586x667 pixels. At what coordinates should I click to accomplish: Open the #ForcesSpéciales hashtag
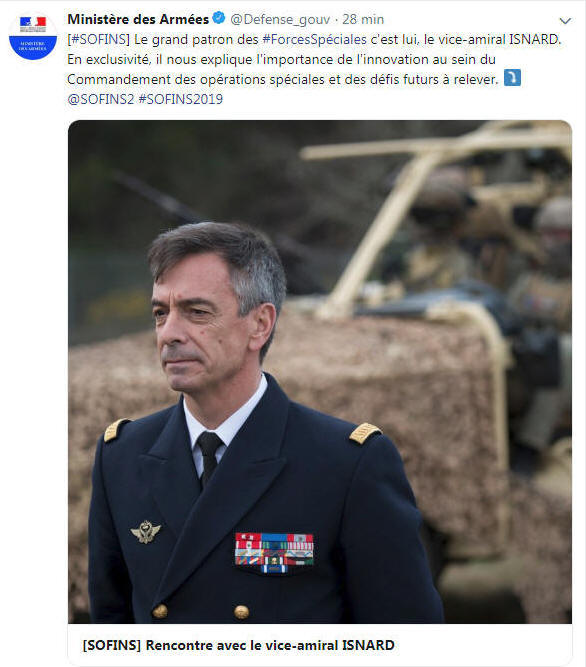[314, 40]
